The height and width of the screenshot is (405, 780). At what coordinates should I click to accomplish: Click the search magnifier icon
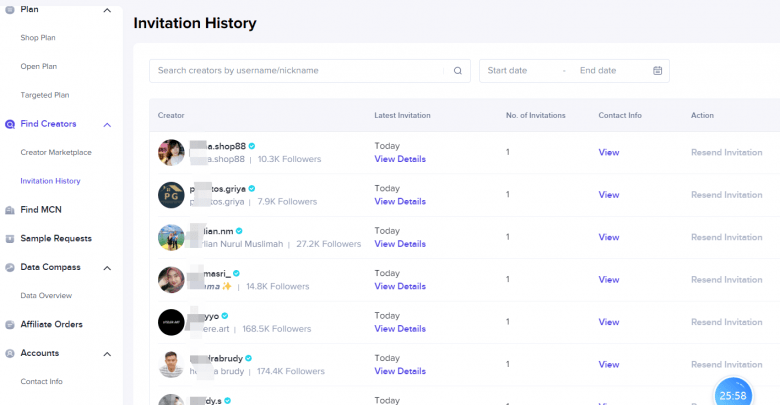[x=458, y=71]
